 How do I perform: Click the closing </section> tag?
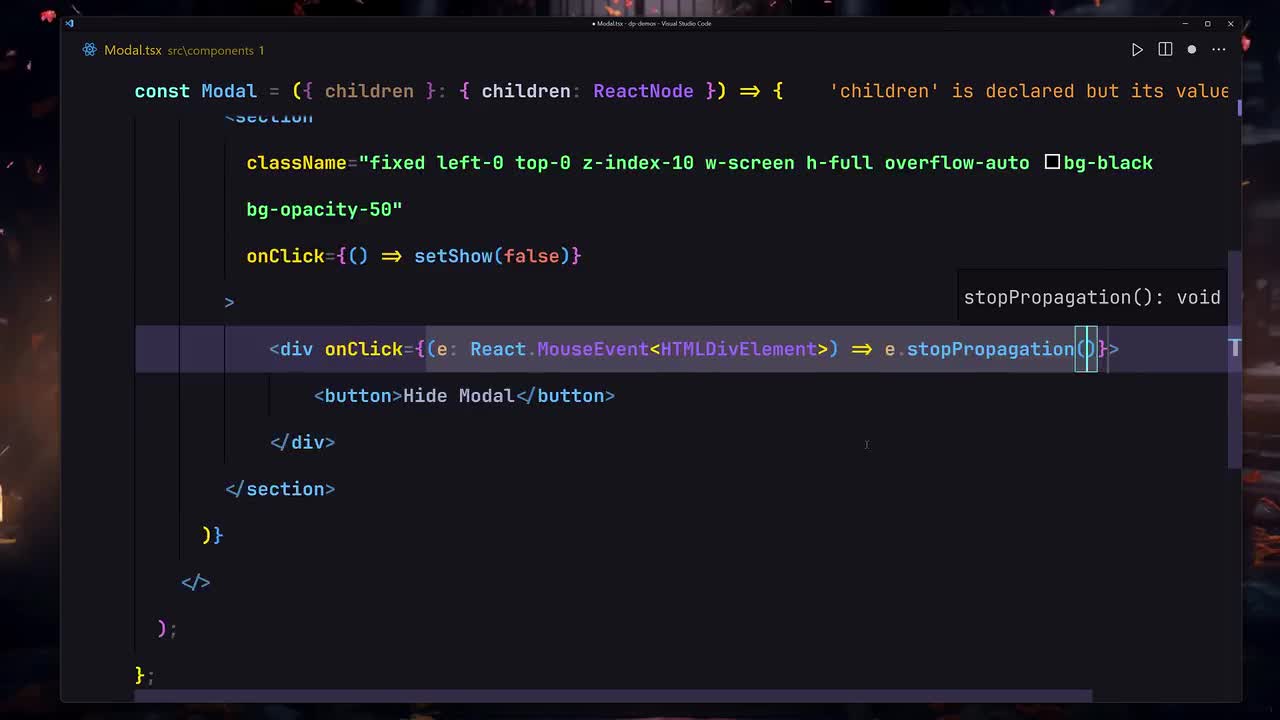[x=280, y=489]
